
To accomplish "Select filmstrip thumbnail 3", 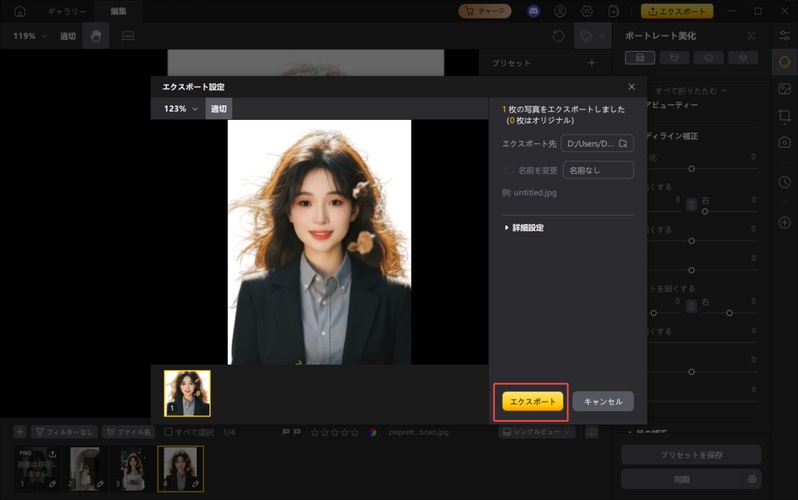I will tap(132, 468).
